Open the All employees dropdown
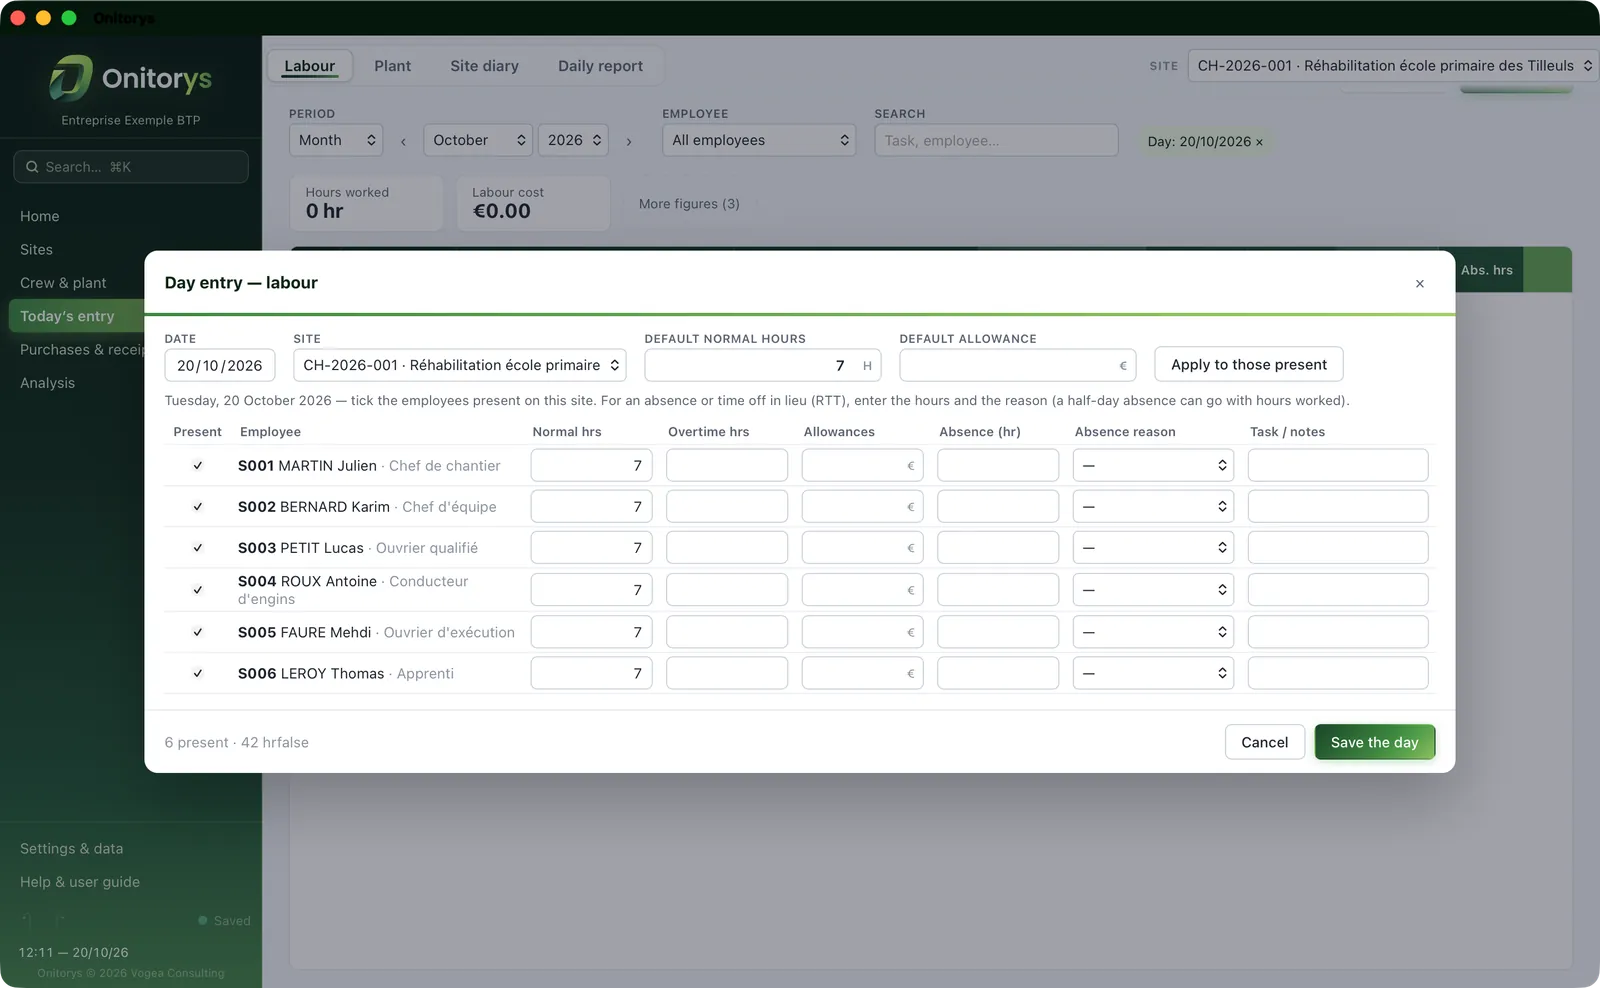The image size is (1600, 988). 760,140
